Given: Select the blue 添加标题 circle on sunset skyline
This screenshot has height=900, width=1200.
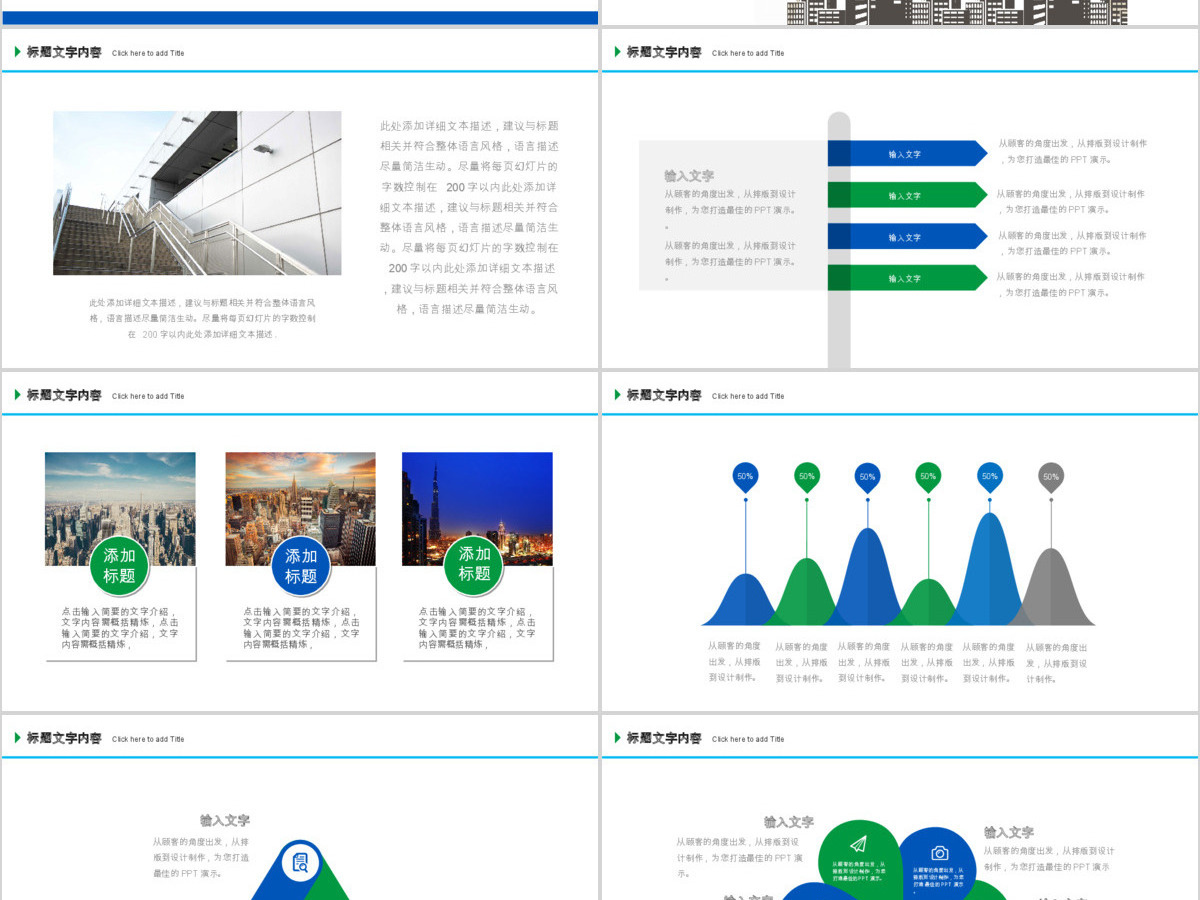Looking at the screenshot, I should pos(300,566).
